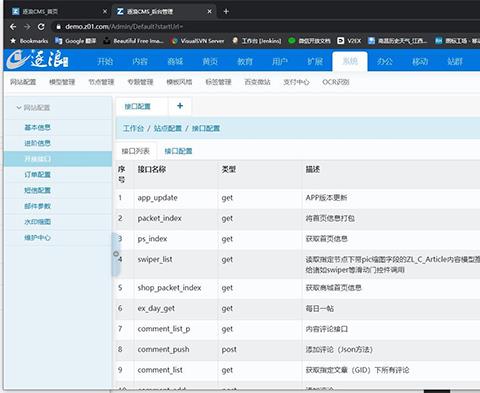Click the sidebar collapse handle

(116, 254)
